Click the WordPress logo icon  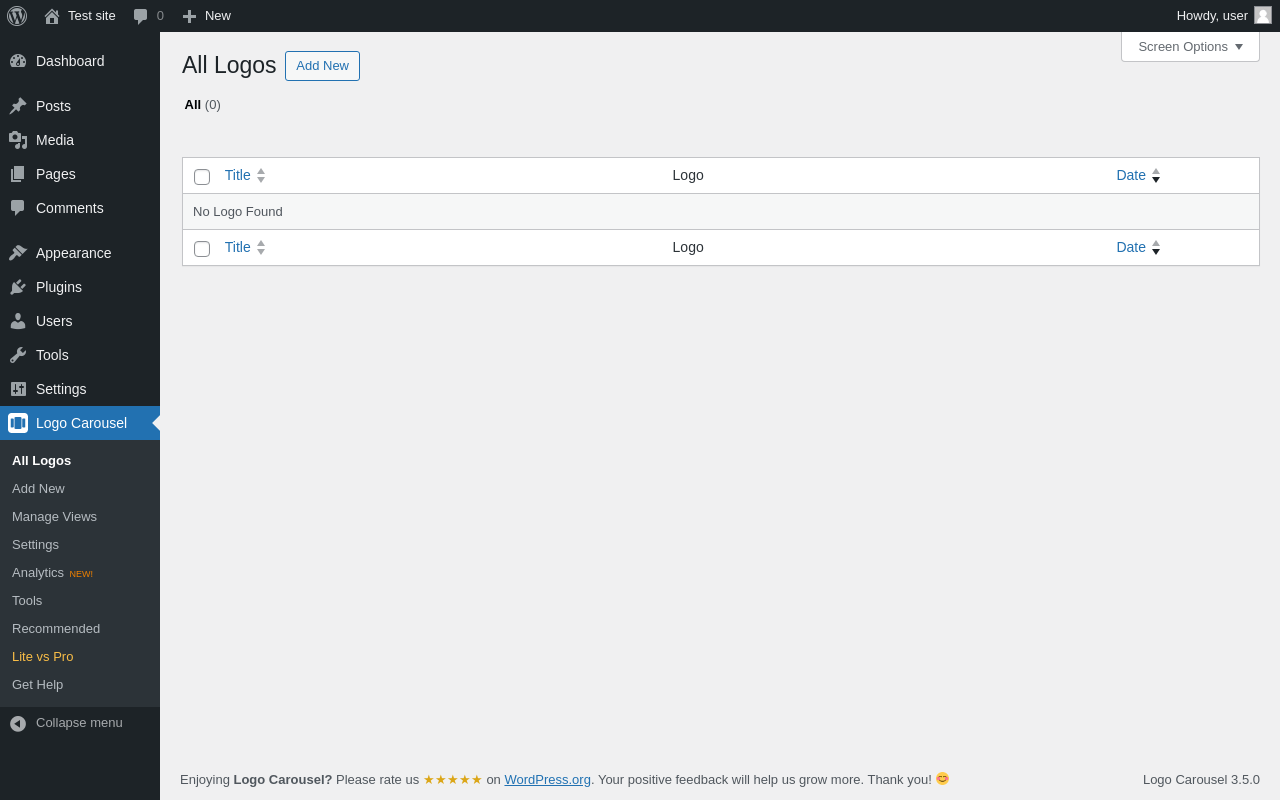point(17,16)
